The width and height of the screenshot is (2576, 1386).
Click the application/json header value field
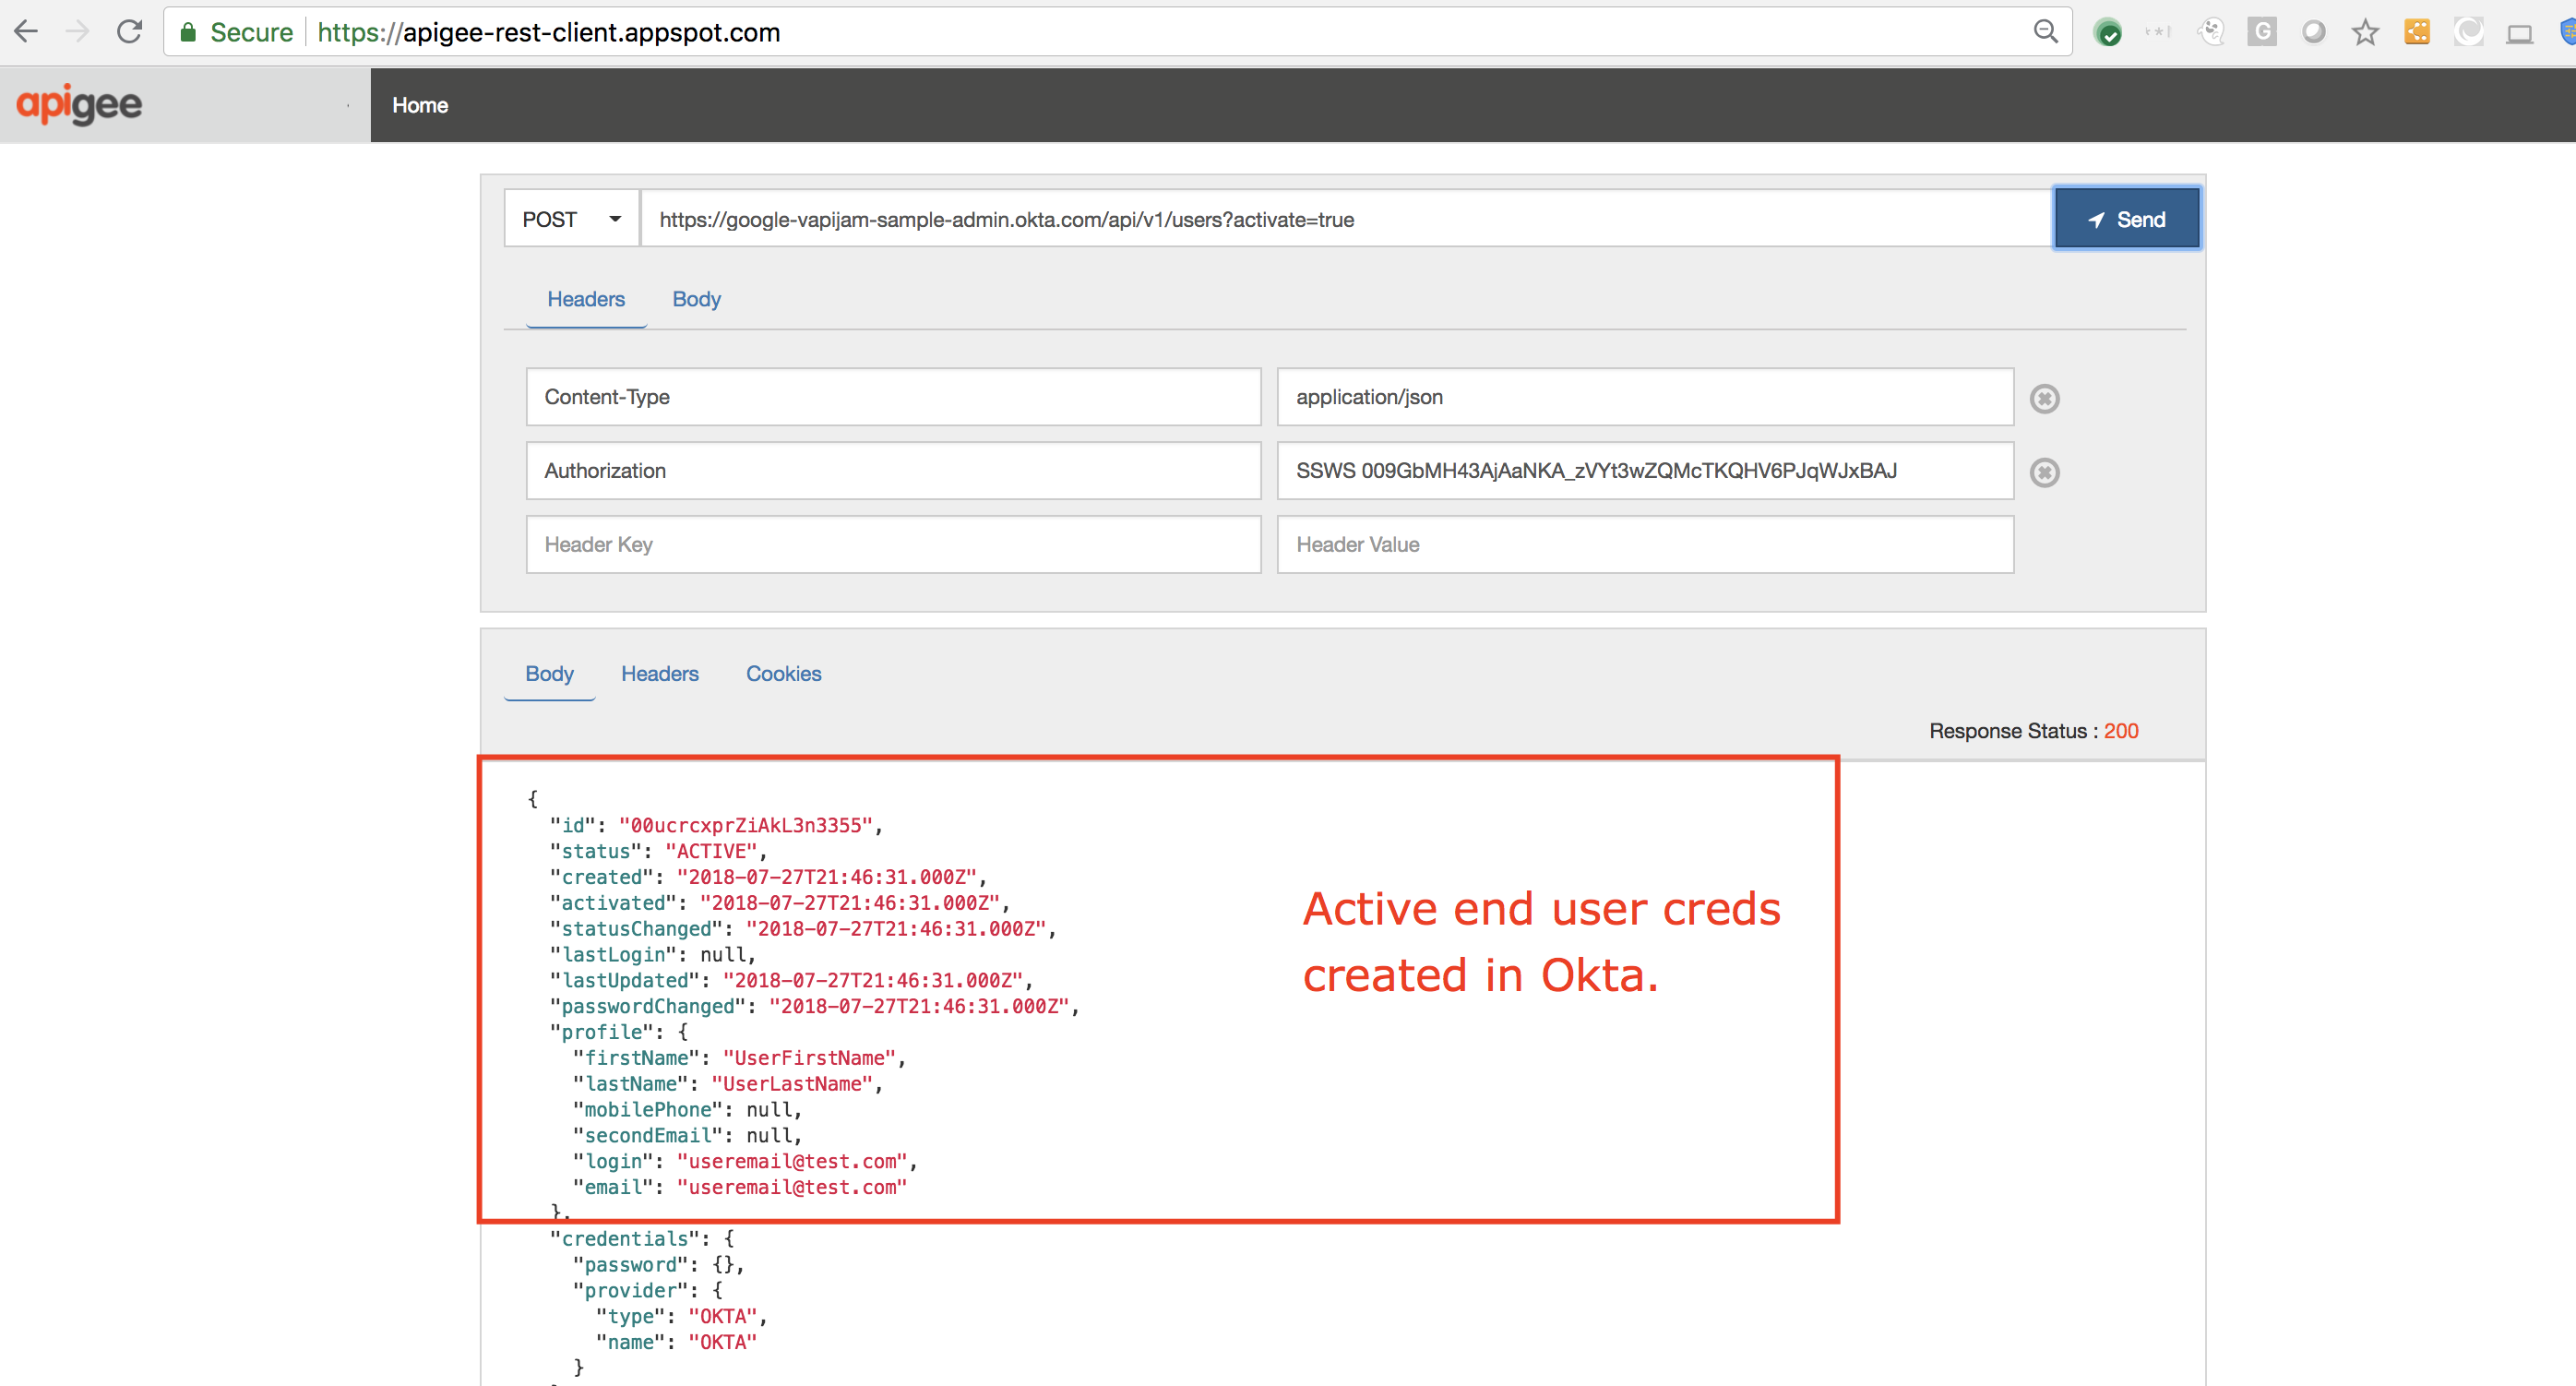coord(1645,397)
